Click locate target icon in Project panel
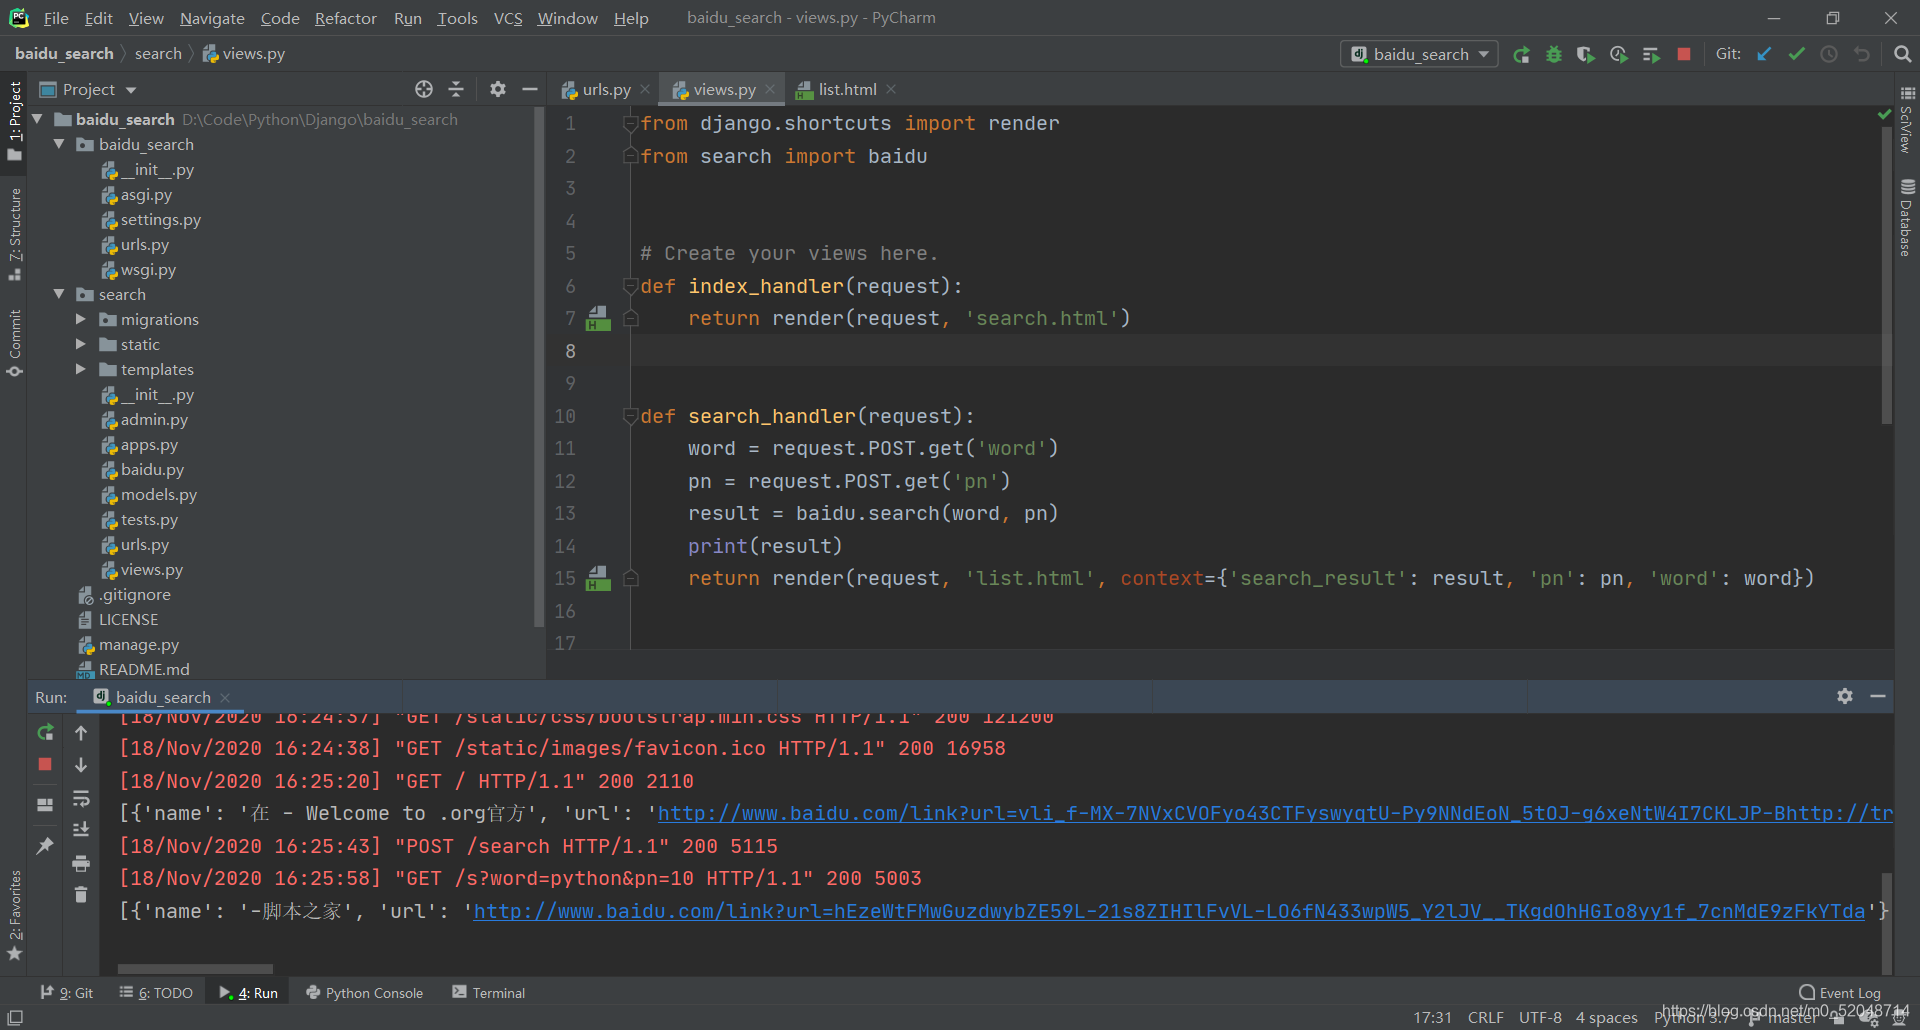 point(424,89)
